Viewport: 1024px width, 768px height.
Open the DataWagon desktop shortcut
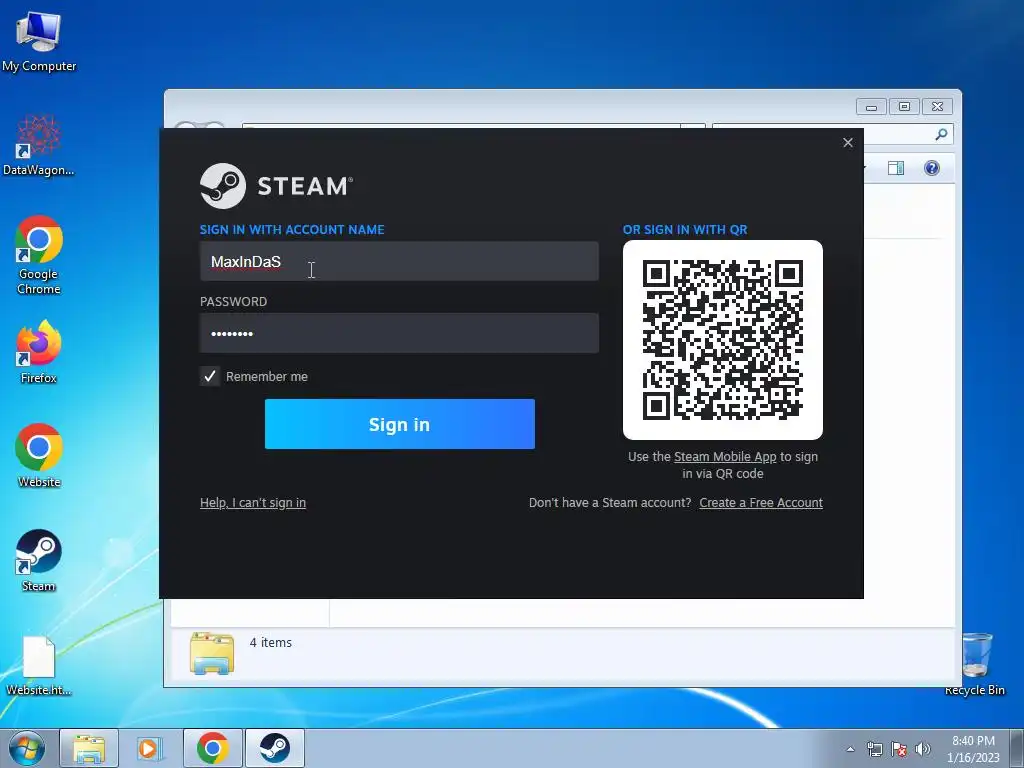click(x=39, y=145)
